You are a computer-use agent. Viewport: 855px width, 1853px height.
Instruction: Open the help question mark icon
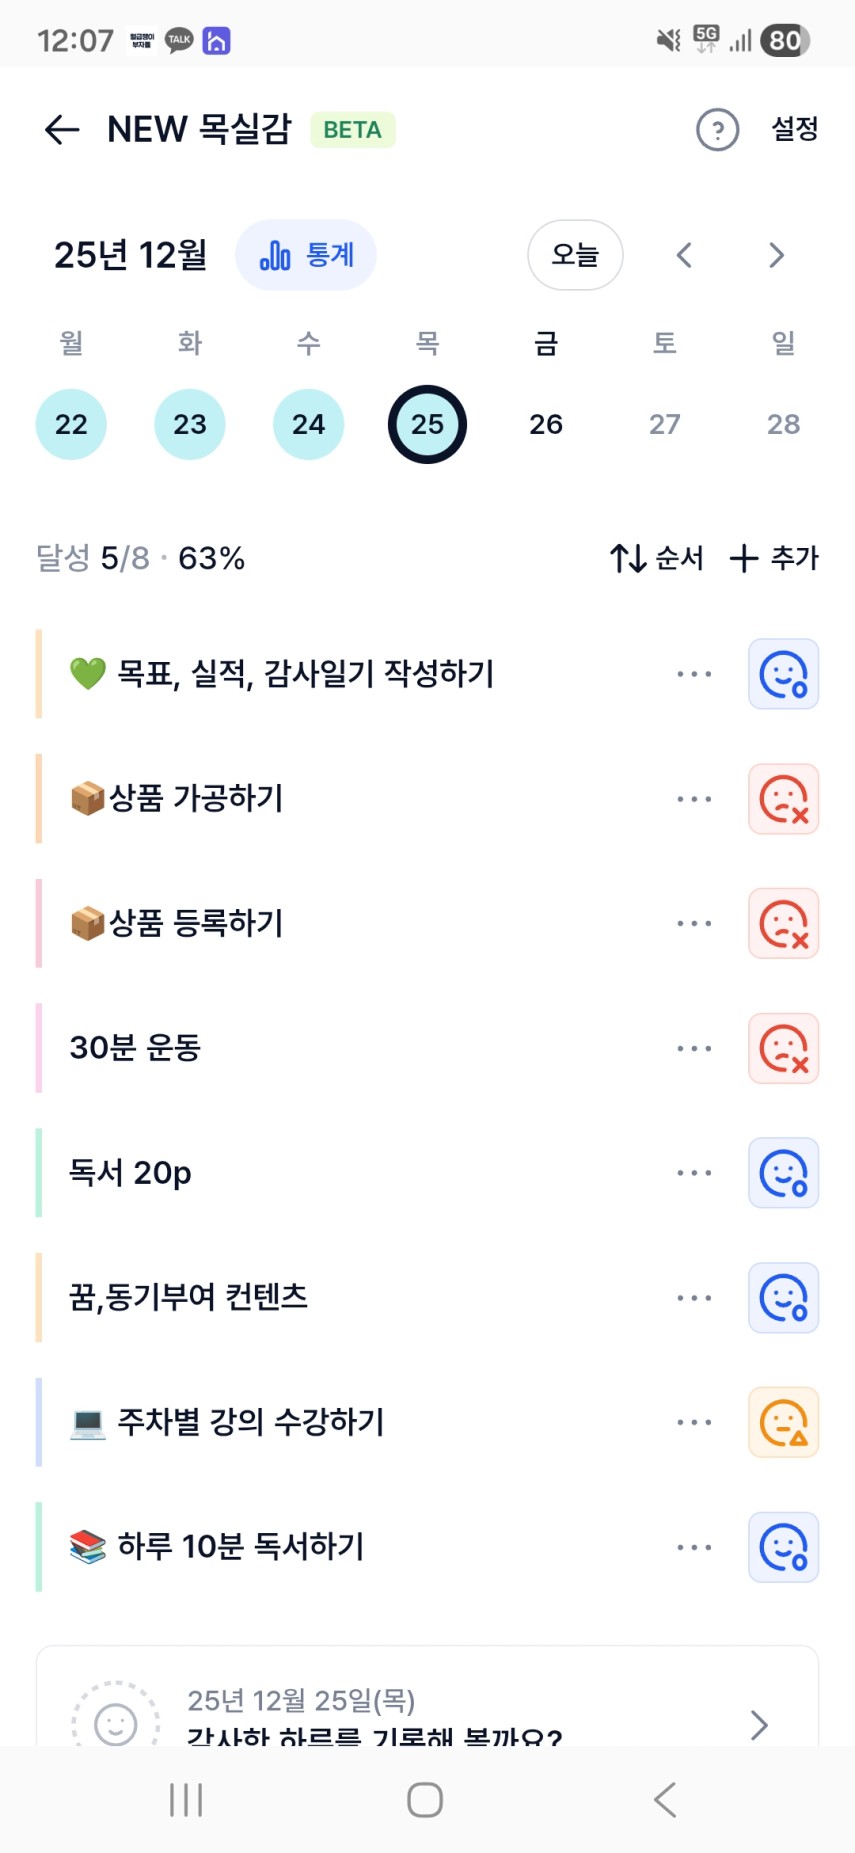(x=717, y=130)
